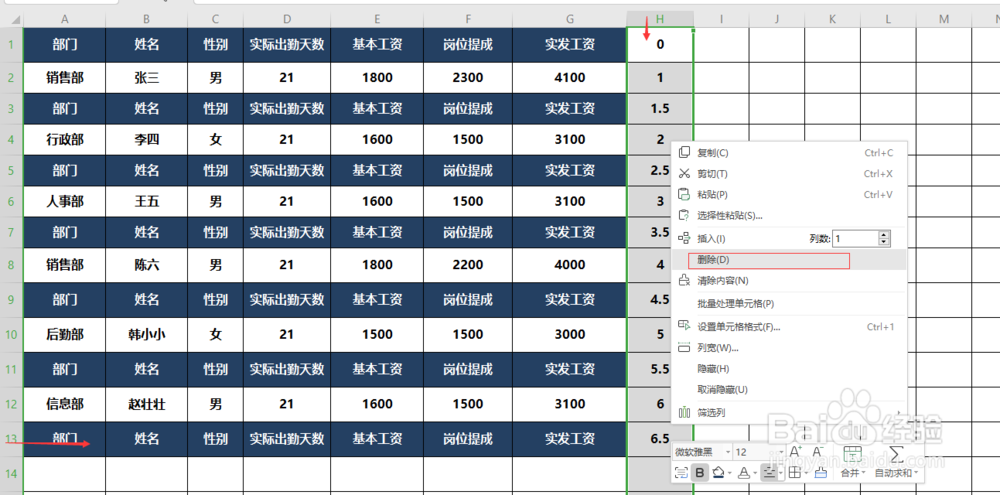This screenshot has width=1000, height=495.
Task: Open font color dropdown arrow
Action: click(755, 473)
